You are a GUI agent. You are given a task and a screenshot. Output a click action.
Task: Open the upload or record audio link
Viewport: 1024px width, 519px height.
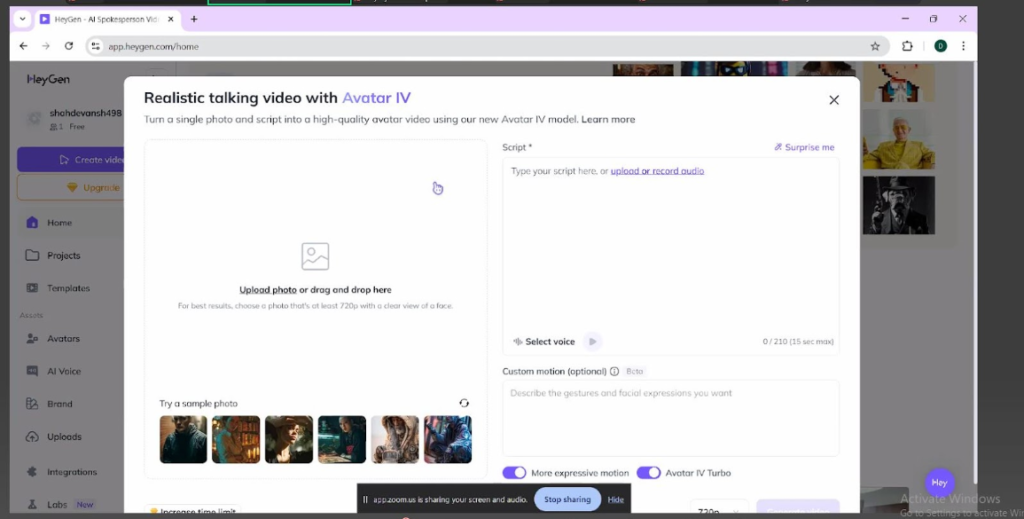pyautogui.click(x=657, y=171)
